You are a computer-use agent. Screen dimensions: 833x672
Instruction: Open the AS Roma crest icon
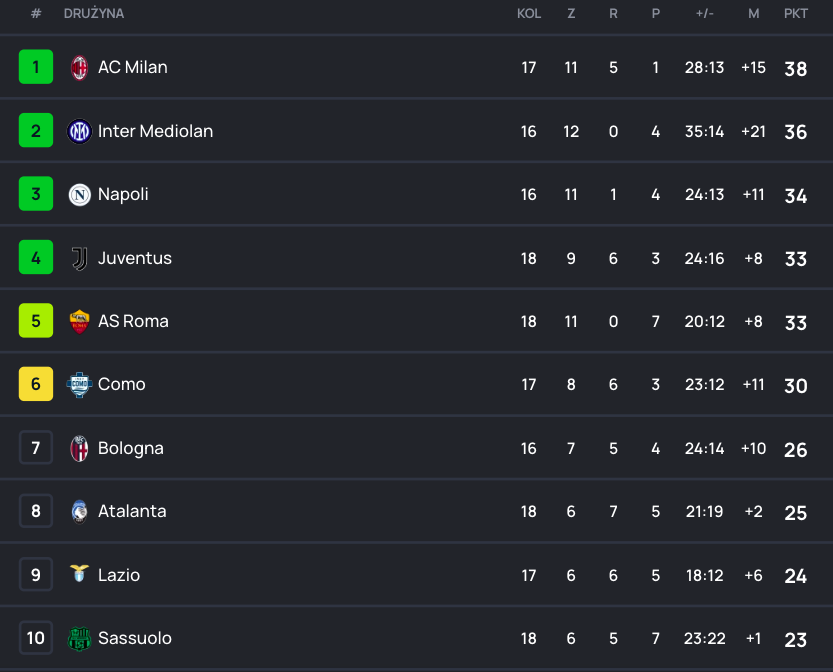click(79, 321)
